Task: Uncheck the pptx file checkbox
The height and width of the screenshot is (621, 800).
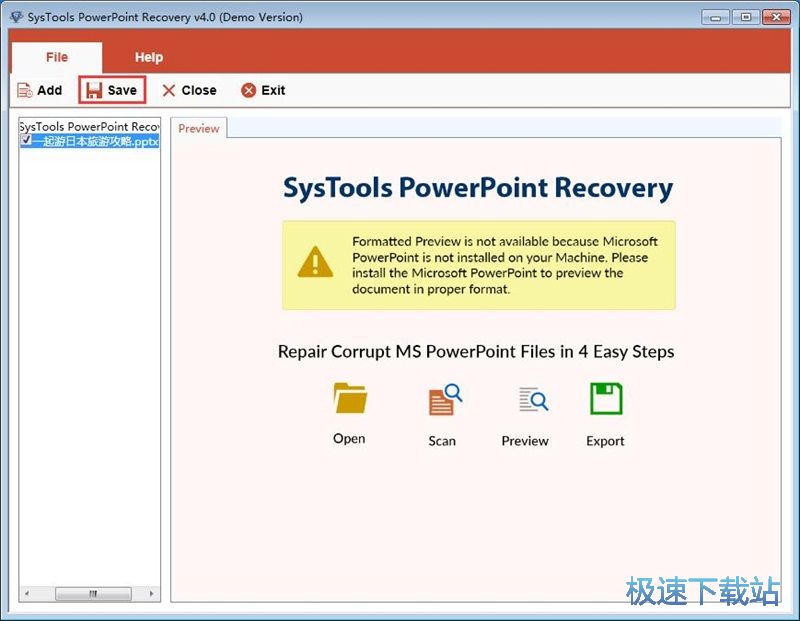Action: 27,140
